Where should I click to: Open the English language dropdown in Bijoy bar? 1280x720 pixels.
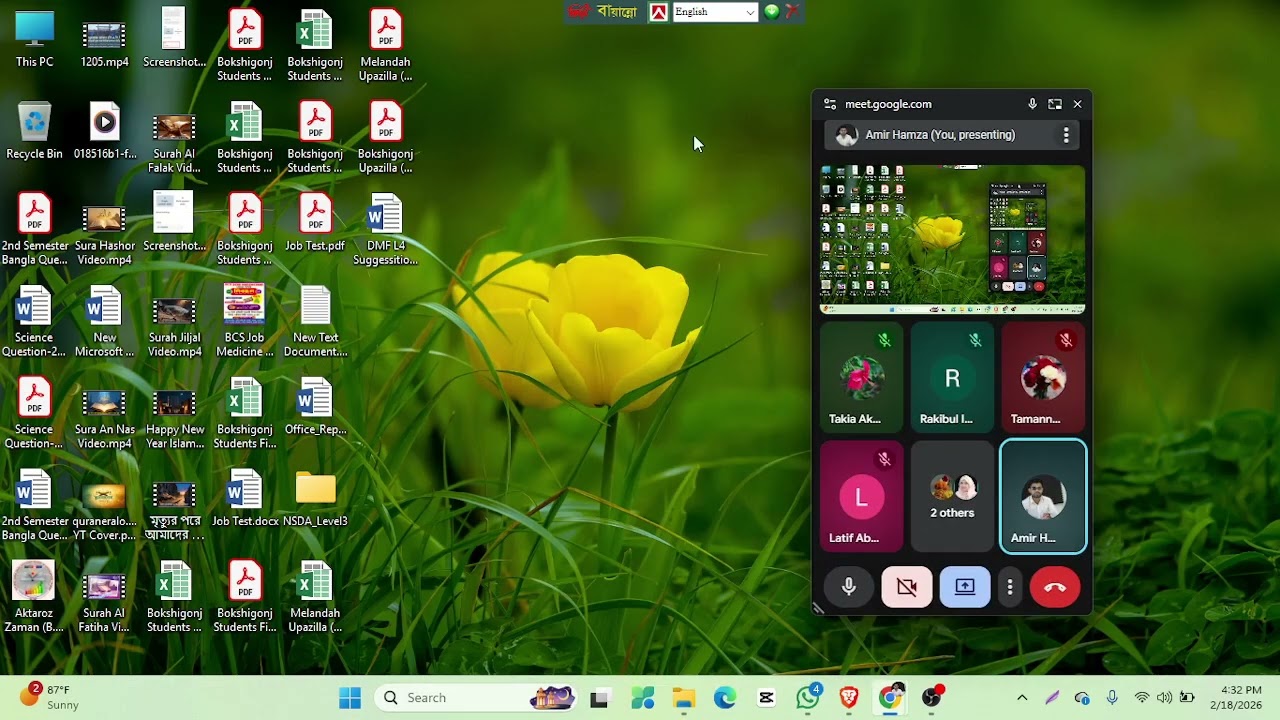(x=714, y=12)
